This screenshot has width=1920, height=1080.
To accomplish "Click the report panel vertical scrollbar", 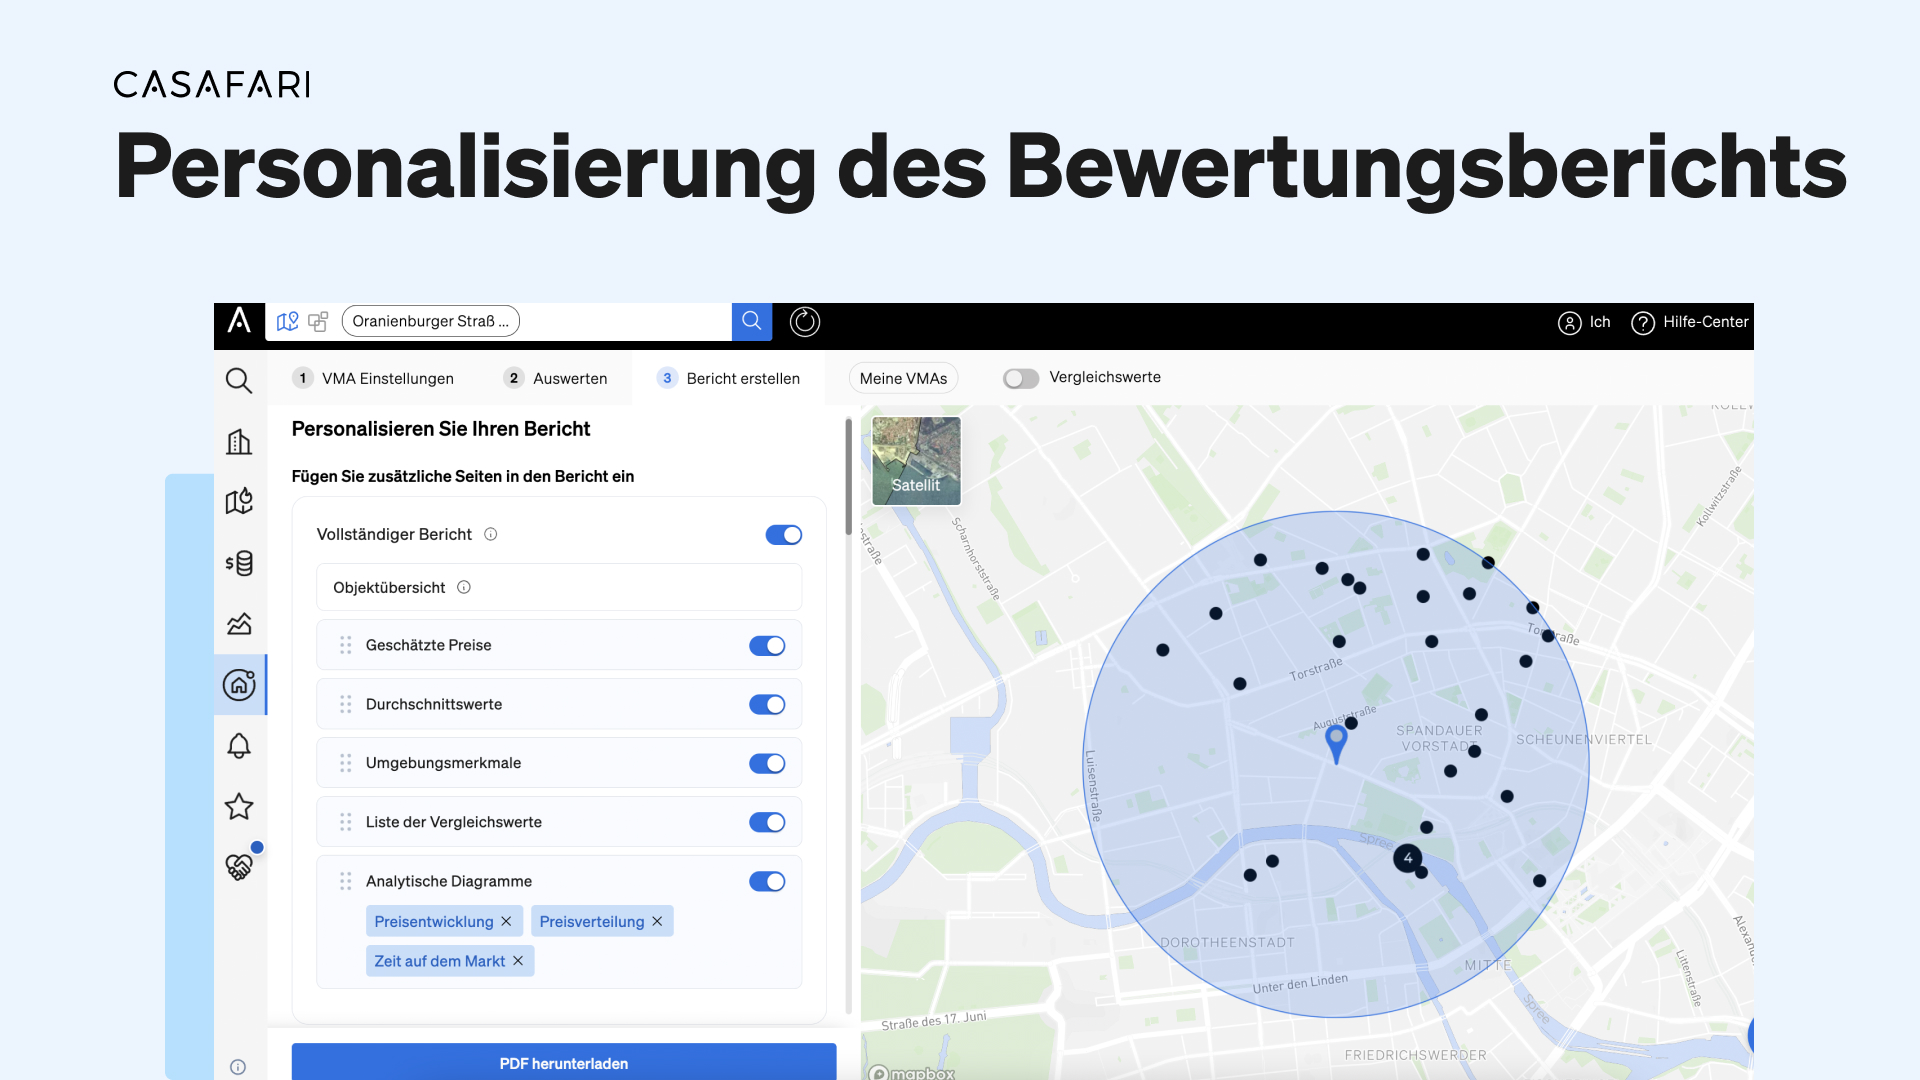I will point(849,477).
